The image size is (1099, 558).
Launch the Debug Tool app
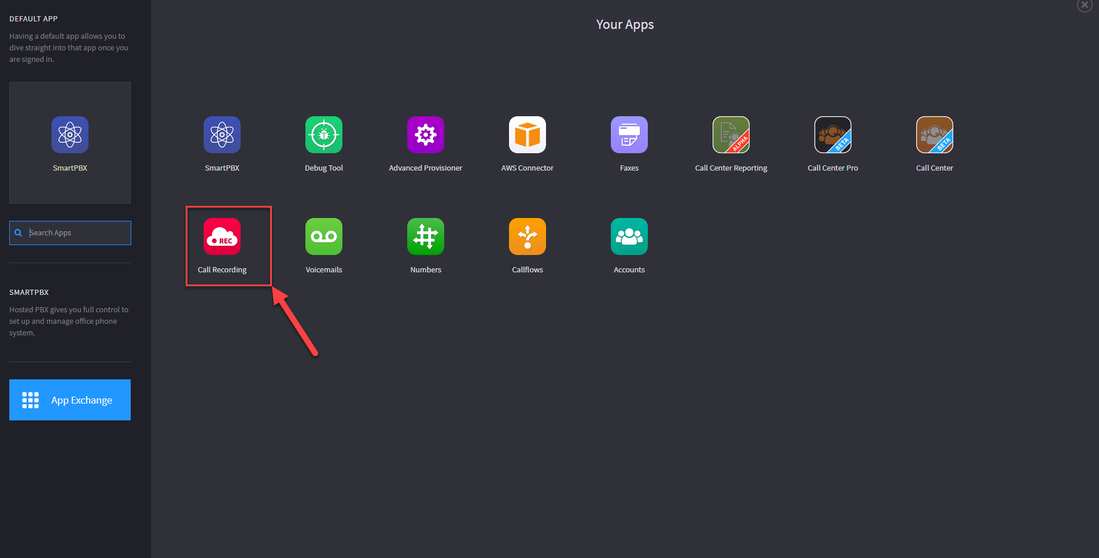tap(323, 135)
